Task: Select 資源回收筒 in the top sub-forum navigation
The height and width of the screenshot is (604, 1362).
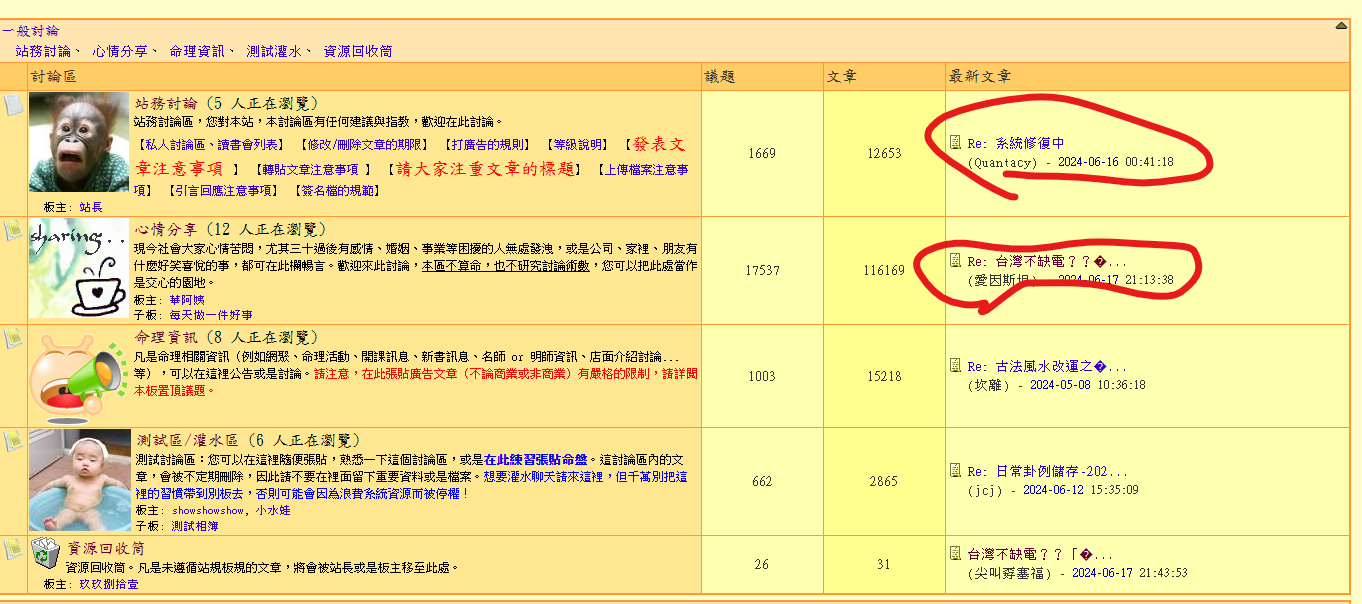Action: [357, 51]
